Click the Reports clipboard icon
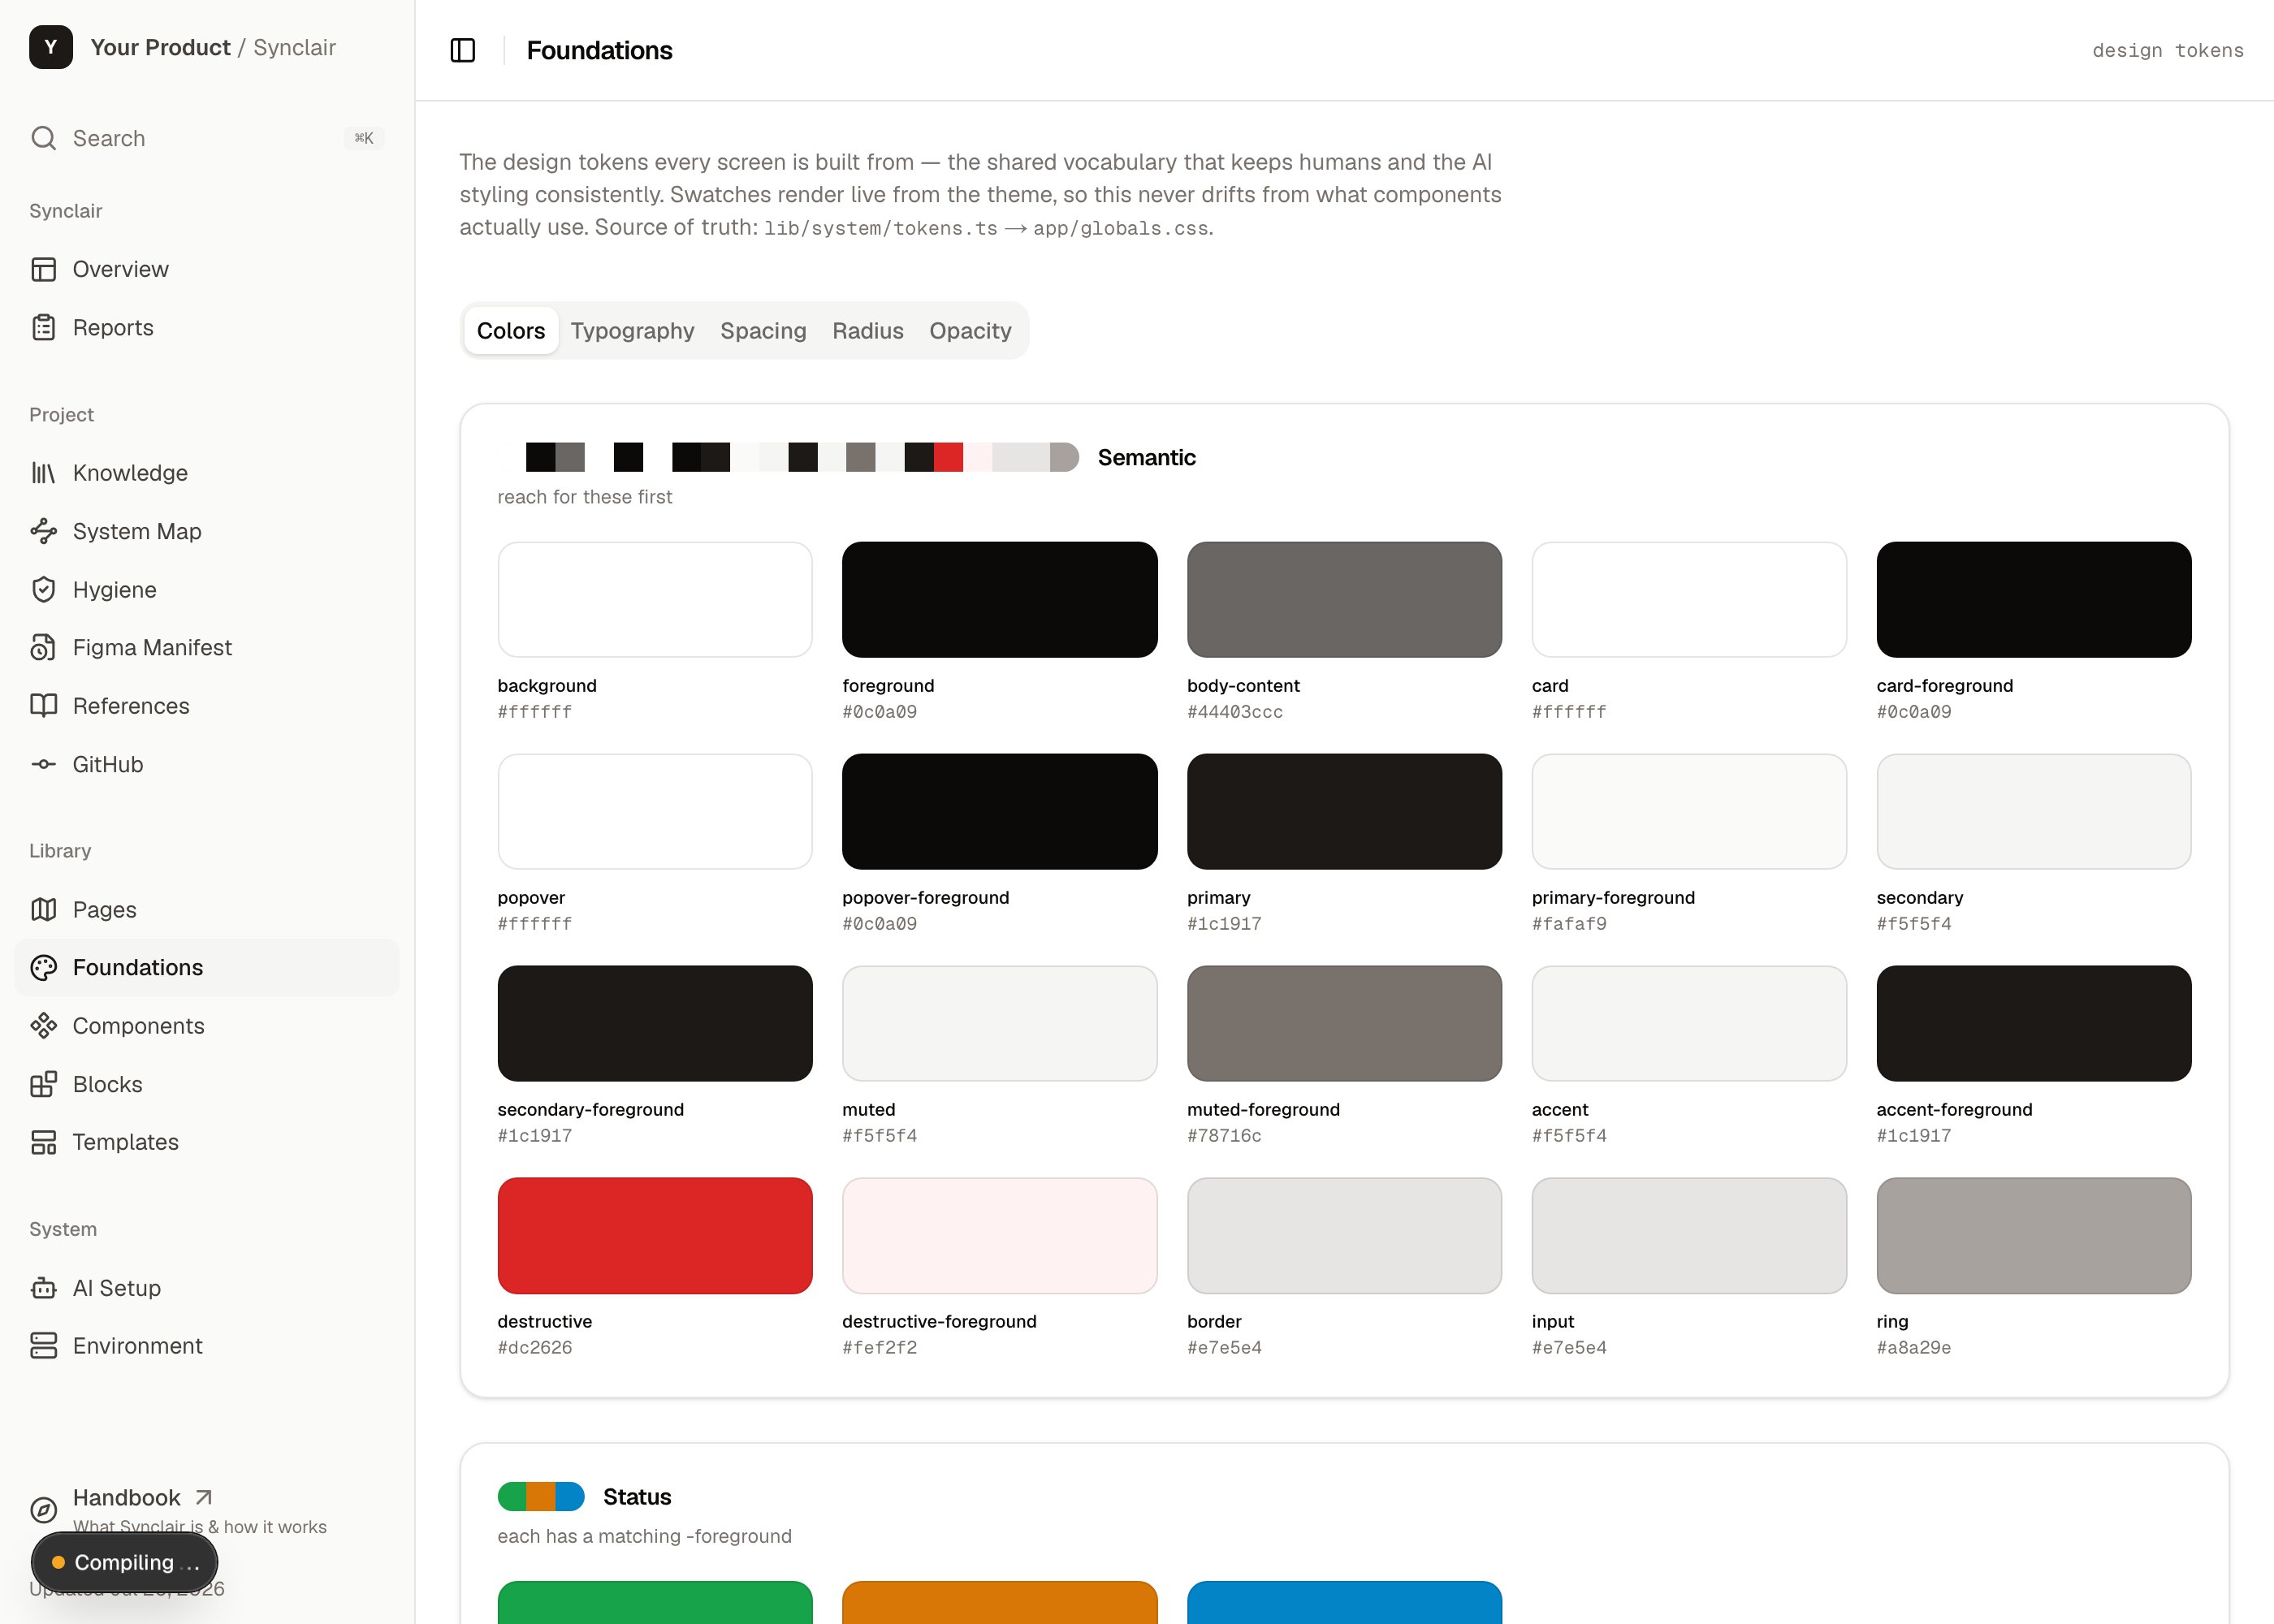The image size is (2274, 1624). pos(44,327)
